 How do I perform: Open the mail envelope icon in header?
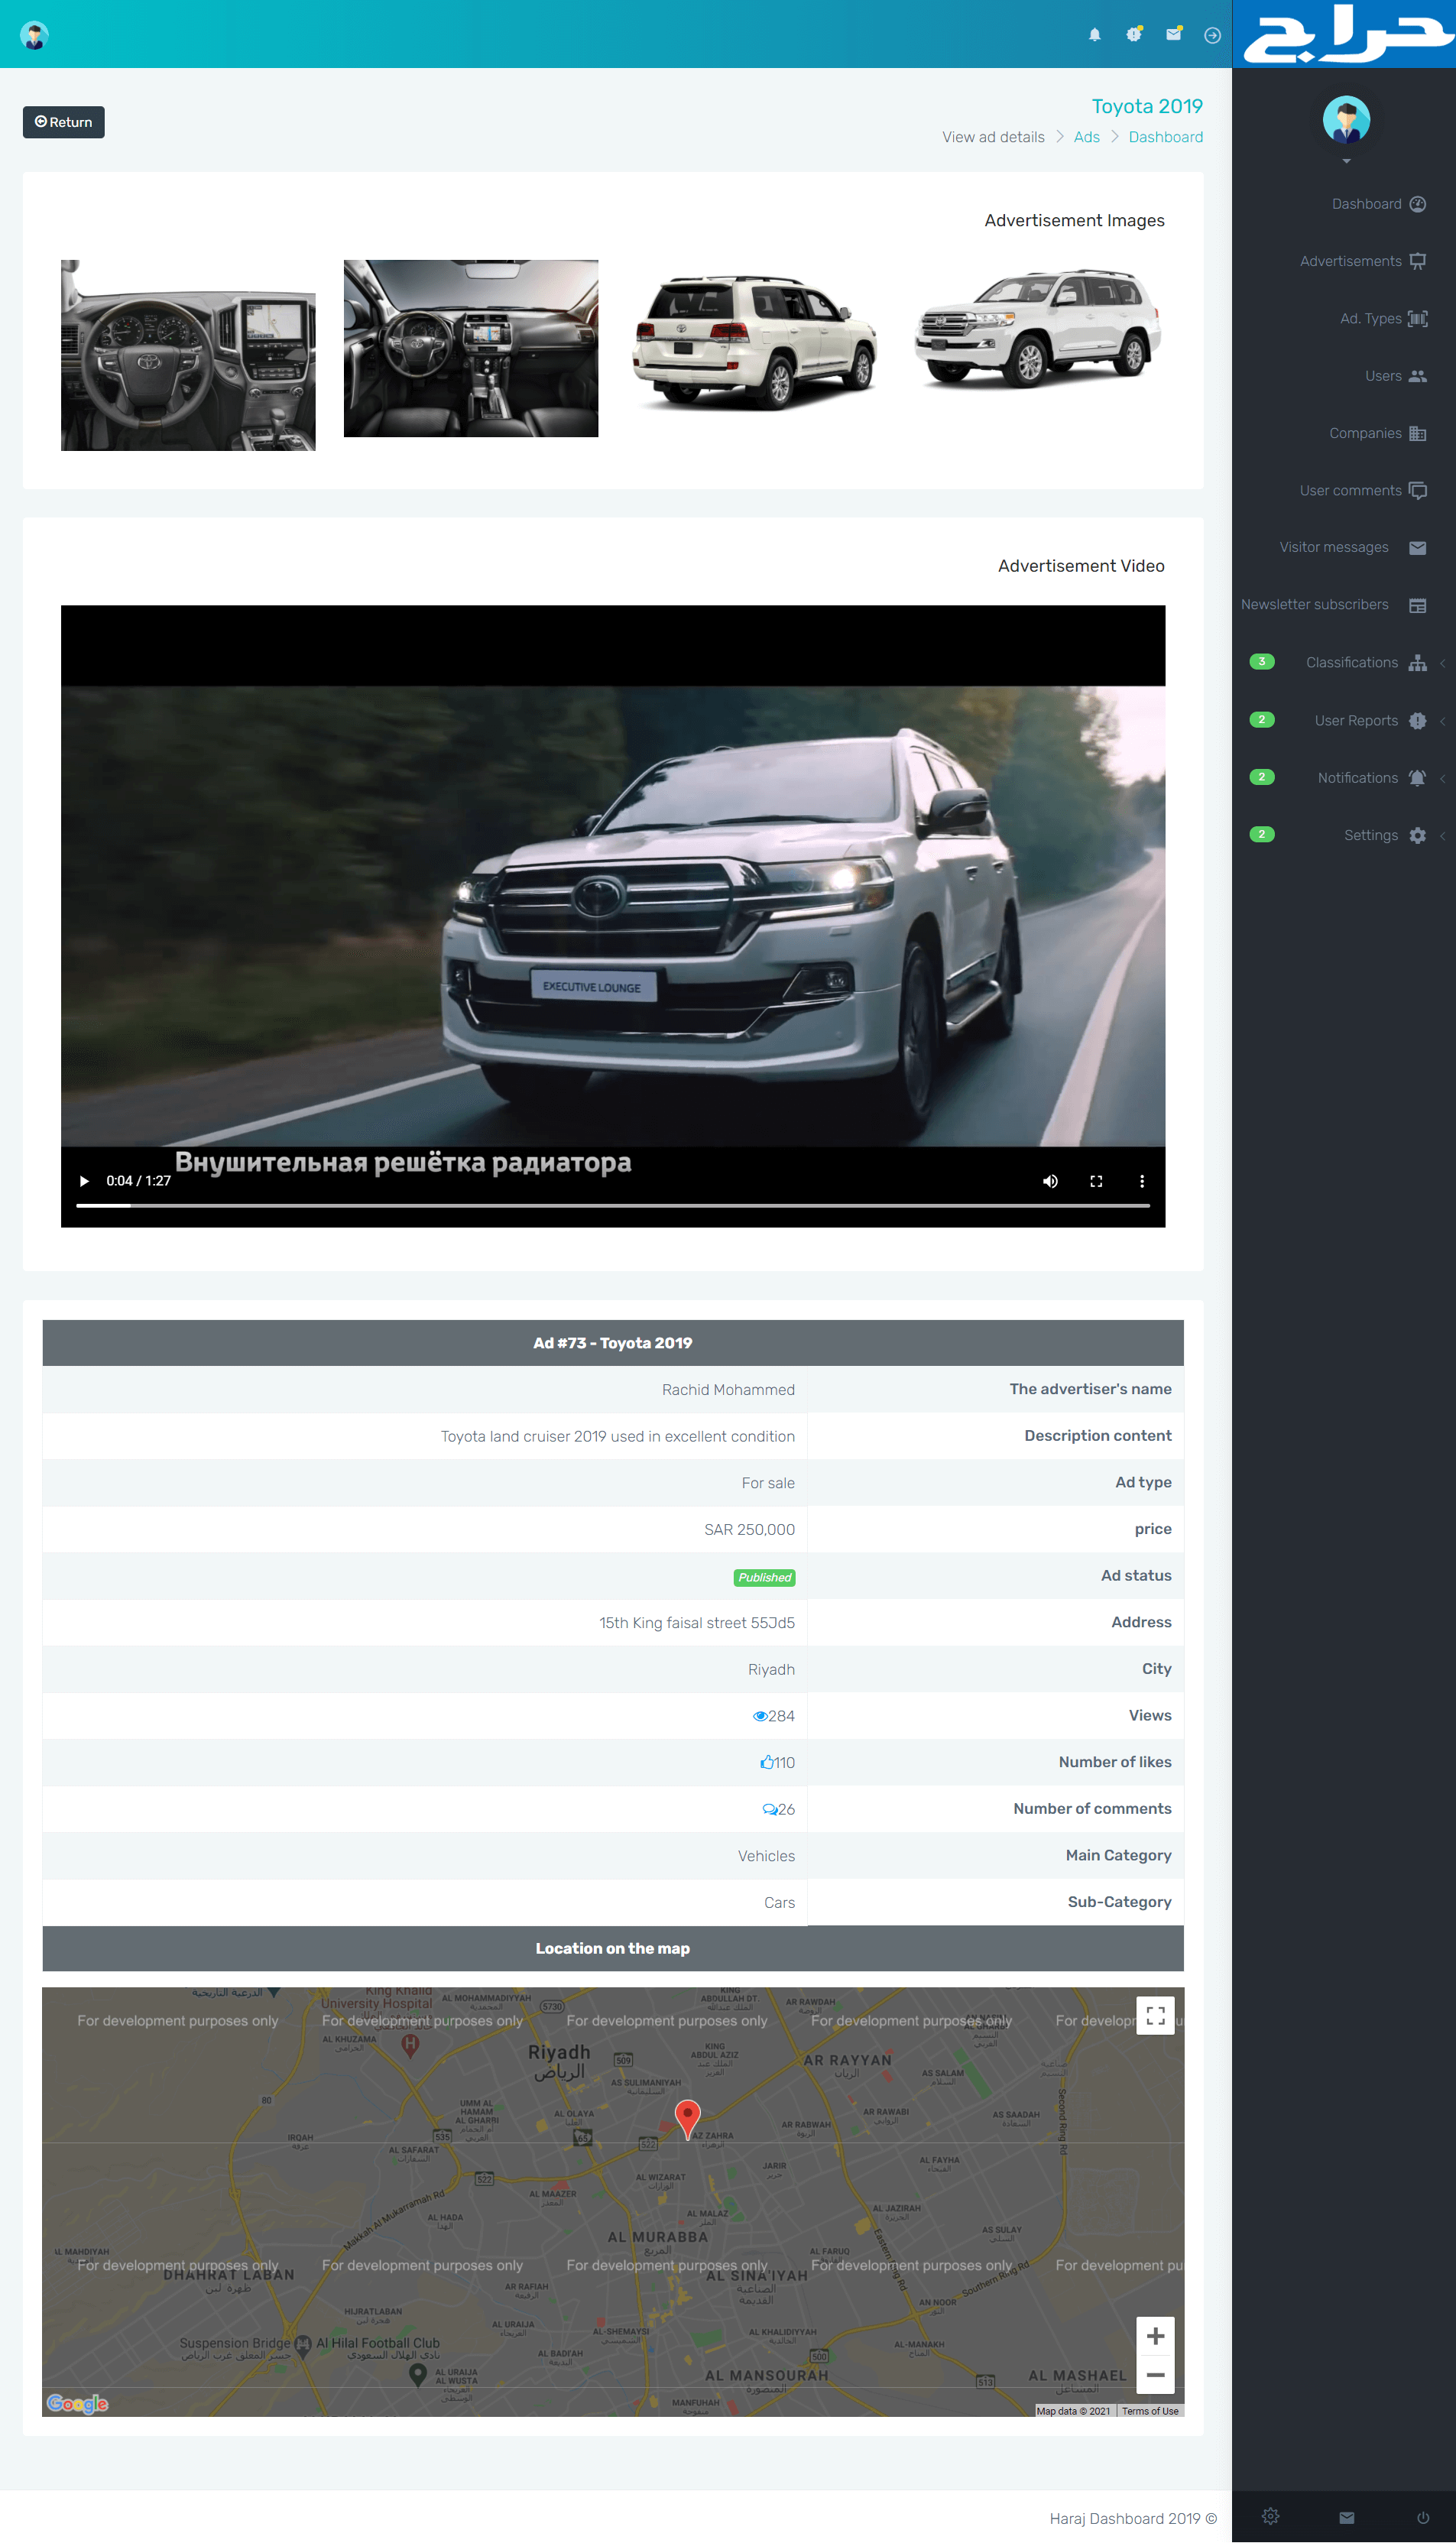1173,35
